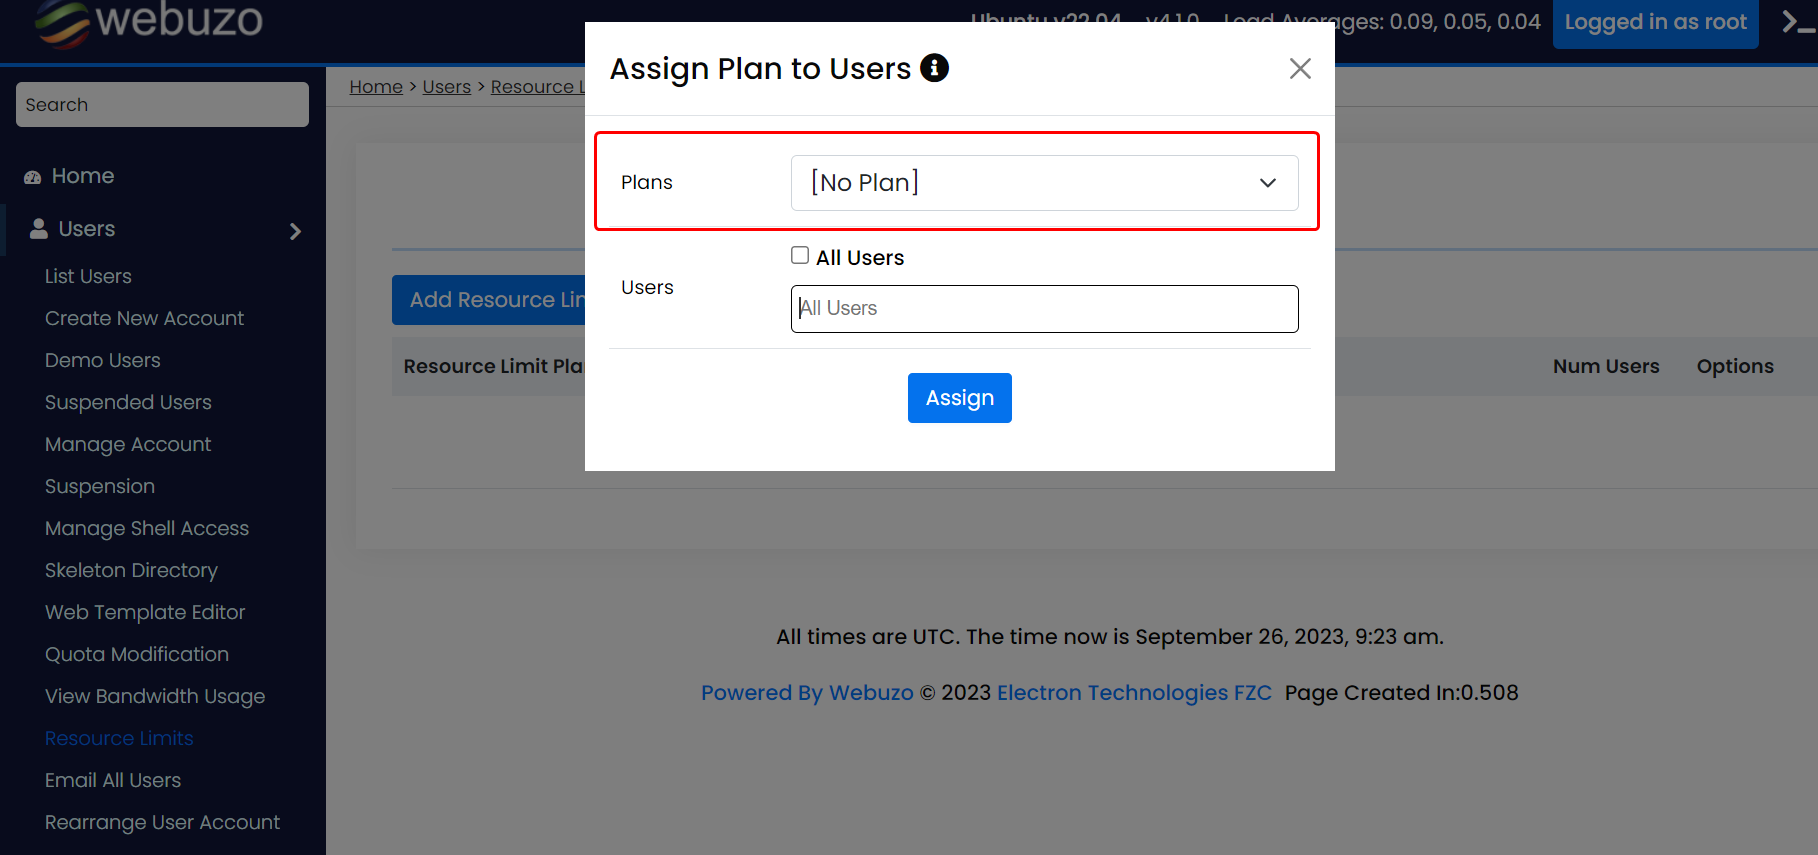The width and height of the screenshot is (1818, 855).
Task: Click the Users person icon in sidebar
Action: pyautogui.click(x=39, y=229)
